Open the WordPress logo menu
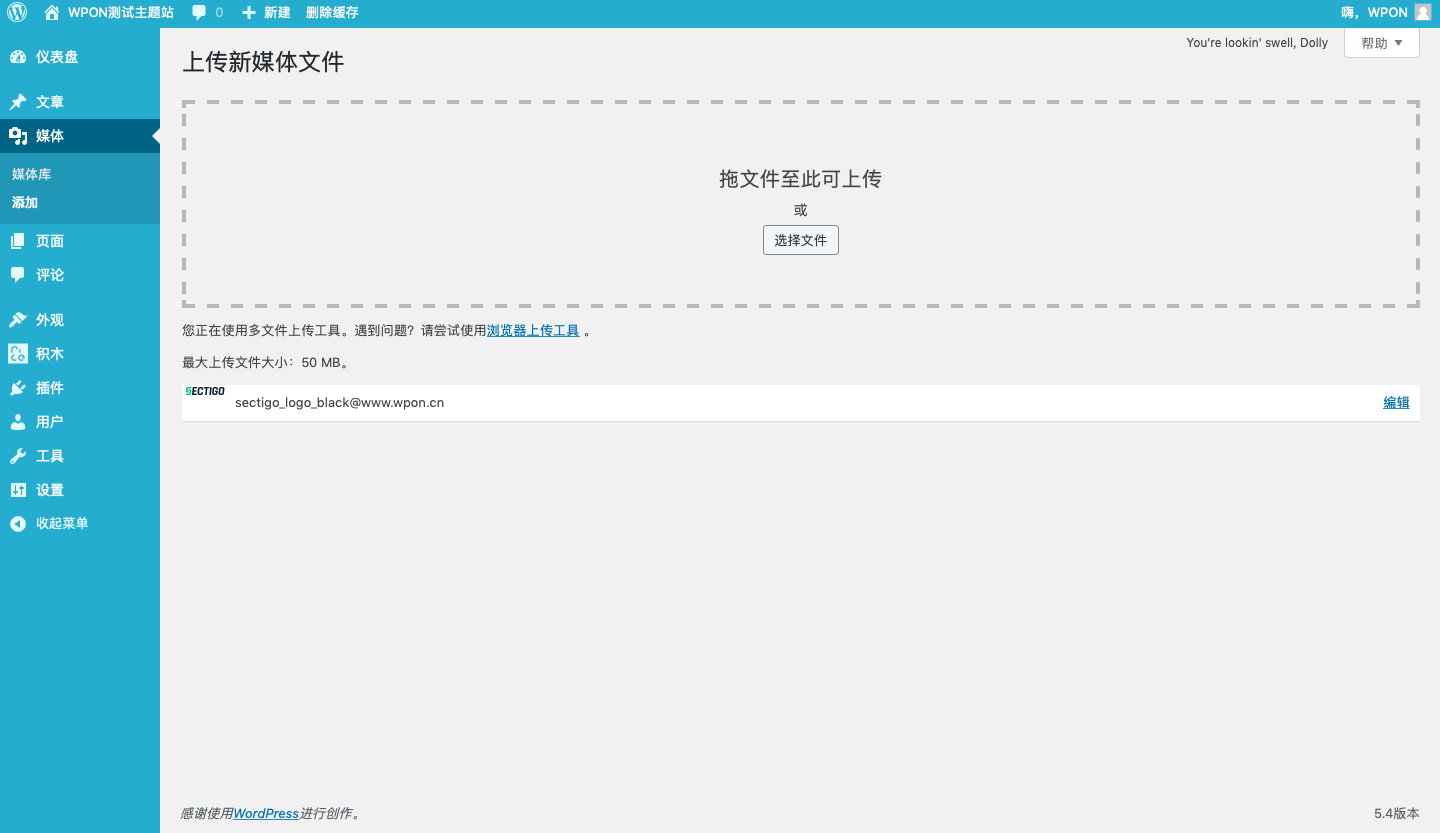The height and width of the screenshot is (833, 1440). [17, 13]
